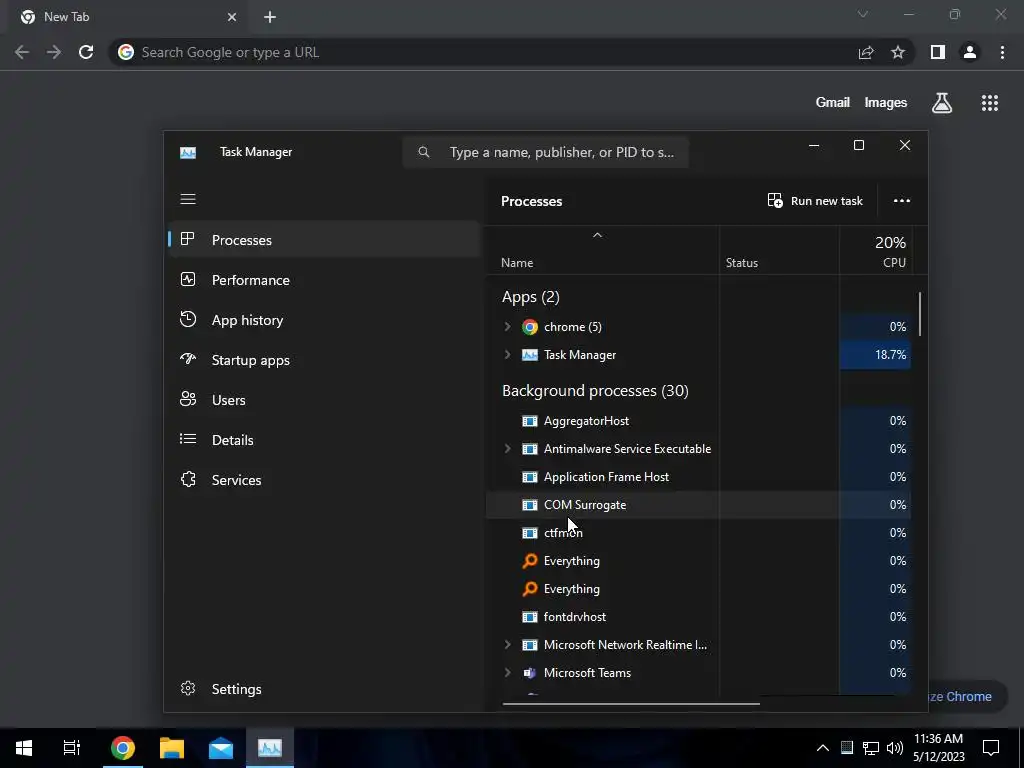Open Mail app from the taskbar
Image resolution: width=1024 pixels, height=768 pixels.
[221, 748]
